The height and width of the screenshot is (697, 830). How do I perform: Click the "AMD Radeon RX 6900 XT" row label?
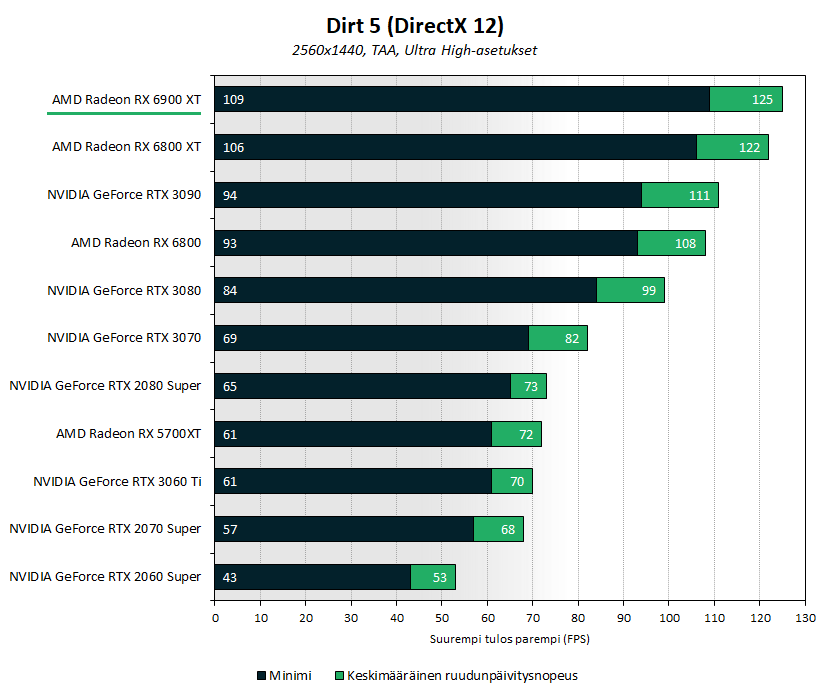(127, 99)
